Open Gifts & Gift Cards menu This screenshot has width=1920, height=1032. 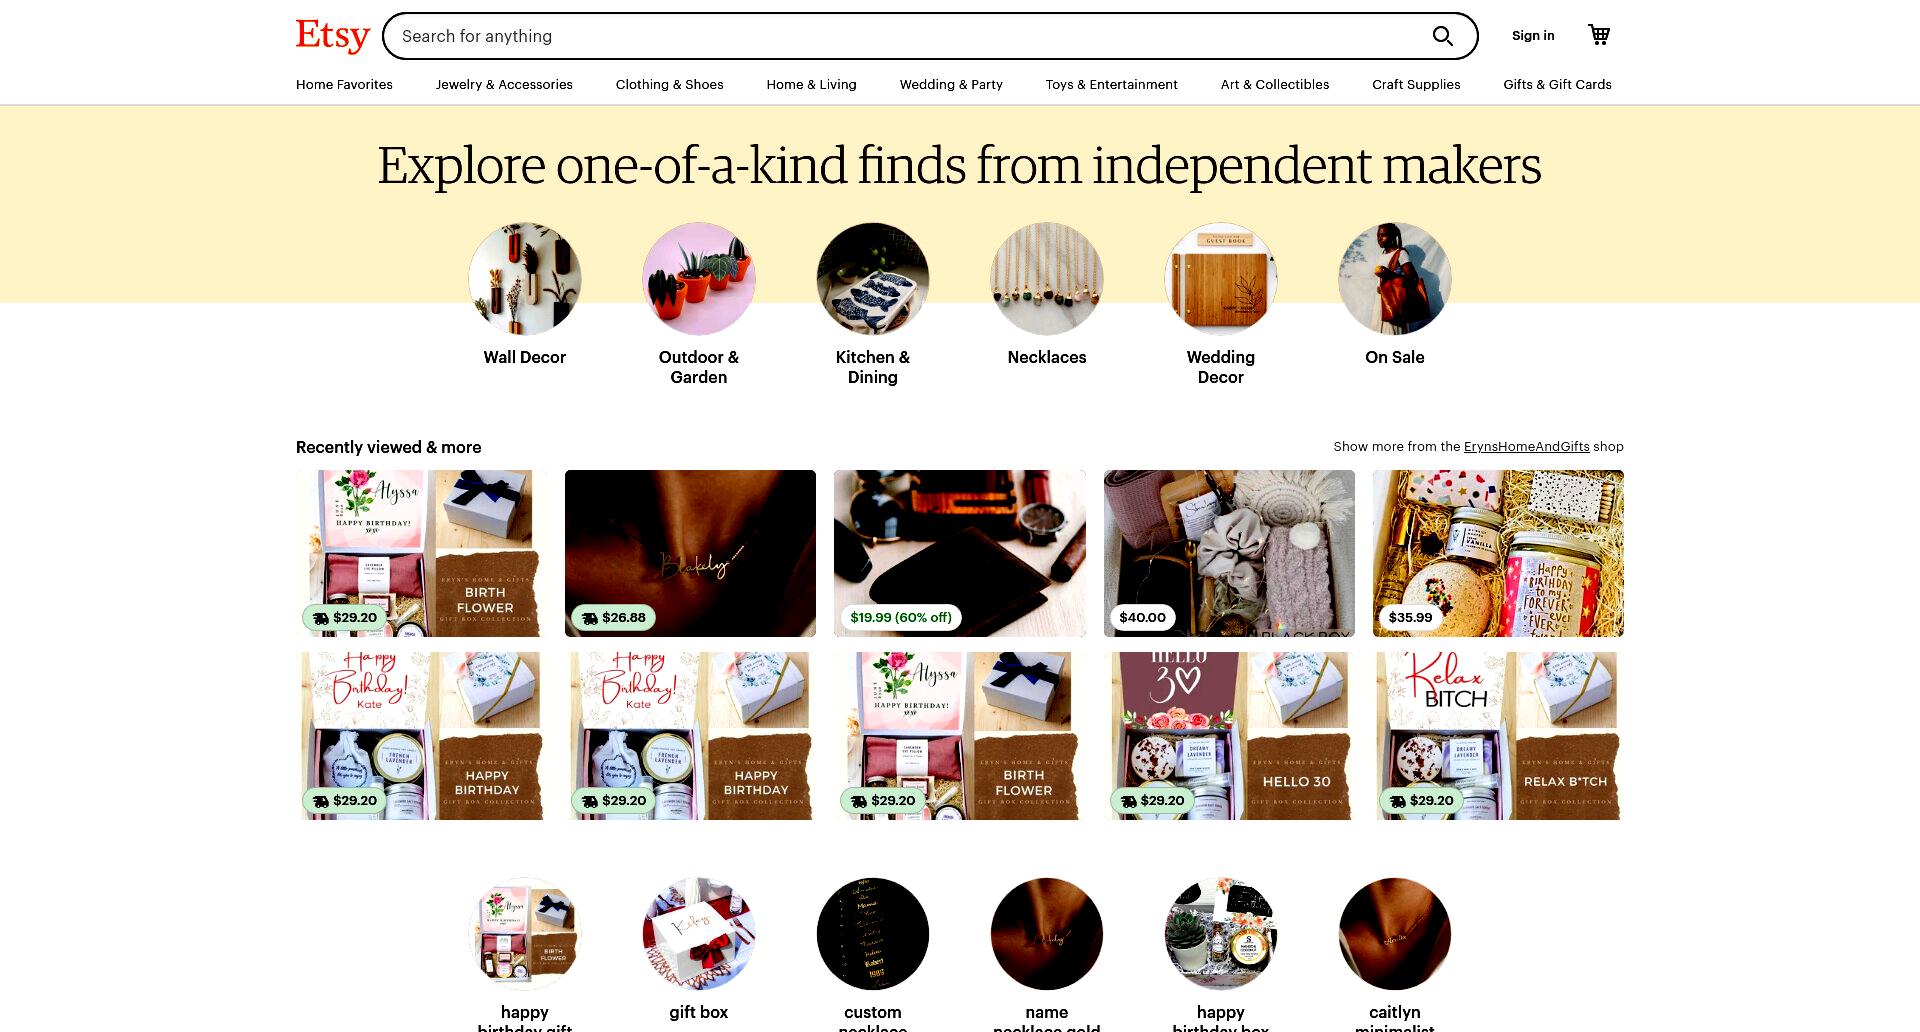pos(1557,84)
